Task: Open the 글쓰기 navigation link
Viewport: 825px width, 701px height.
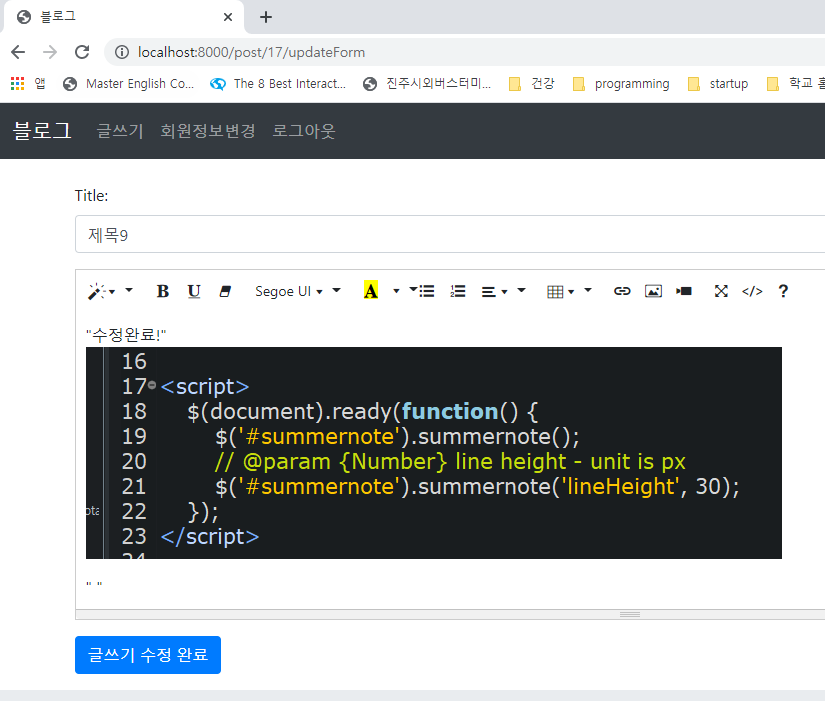Action: (x=120, y=131)
